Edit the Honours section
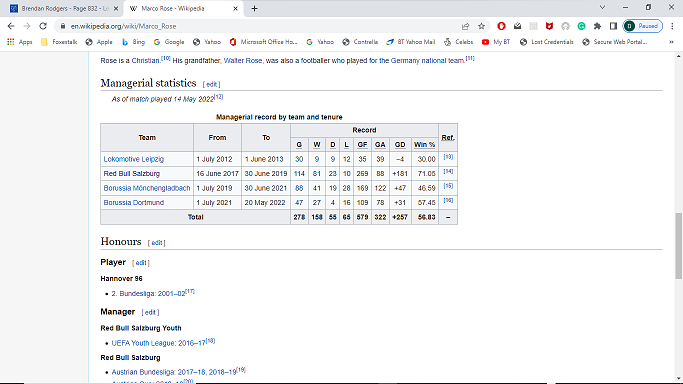The width and height of the screenshot is (683, 384). pyautogui.click(x=156, y=243)
